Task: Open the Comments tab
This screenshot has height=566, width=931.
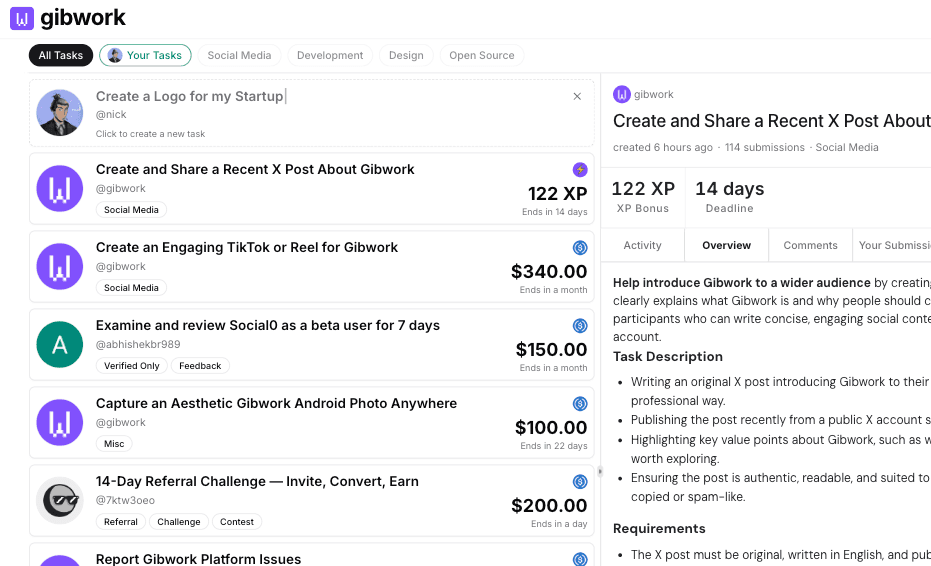Action: [810, 245]
